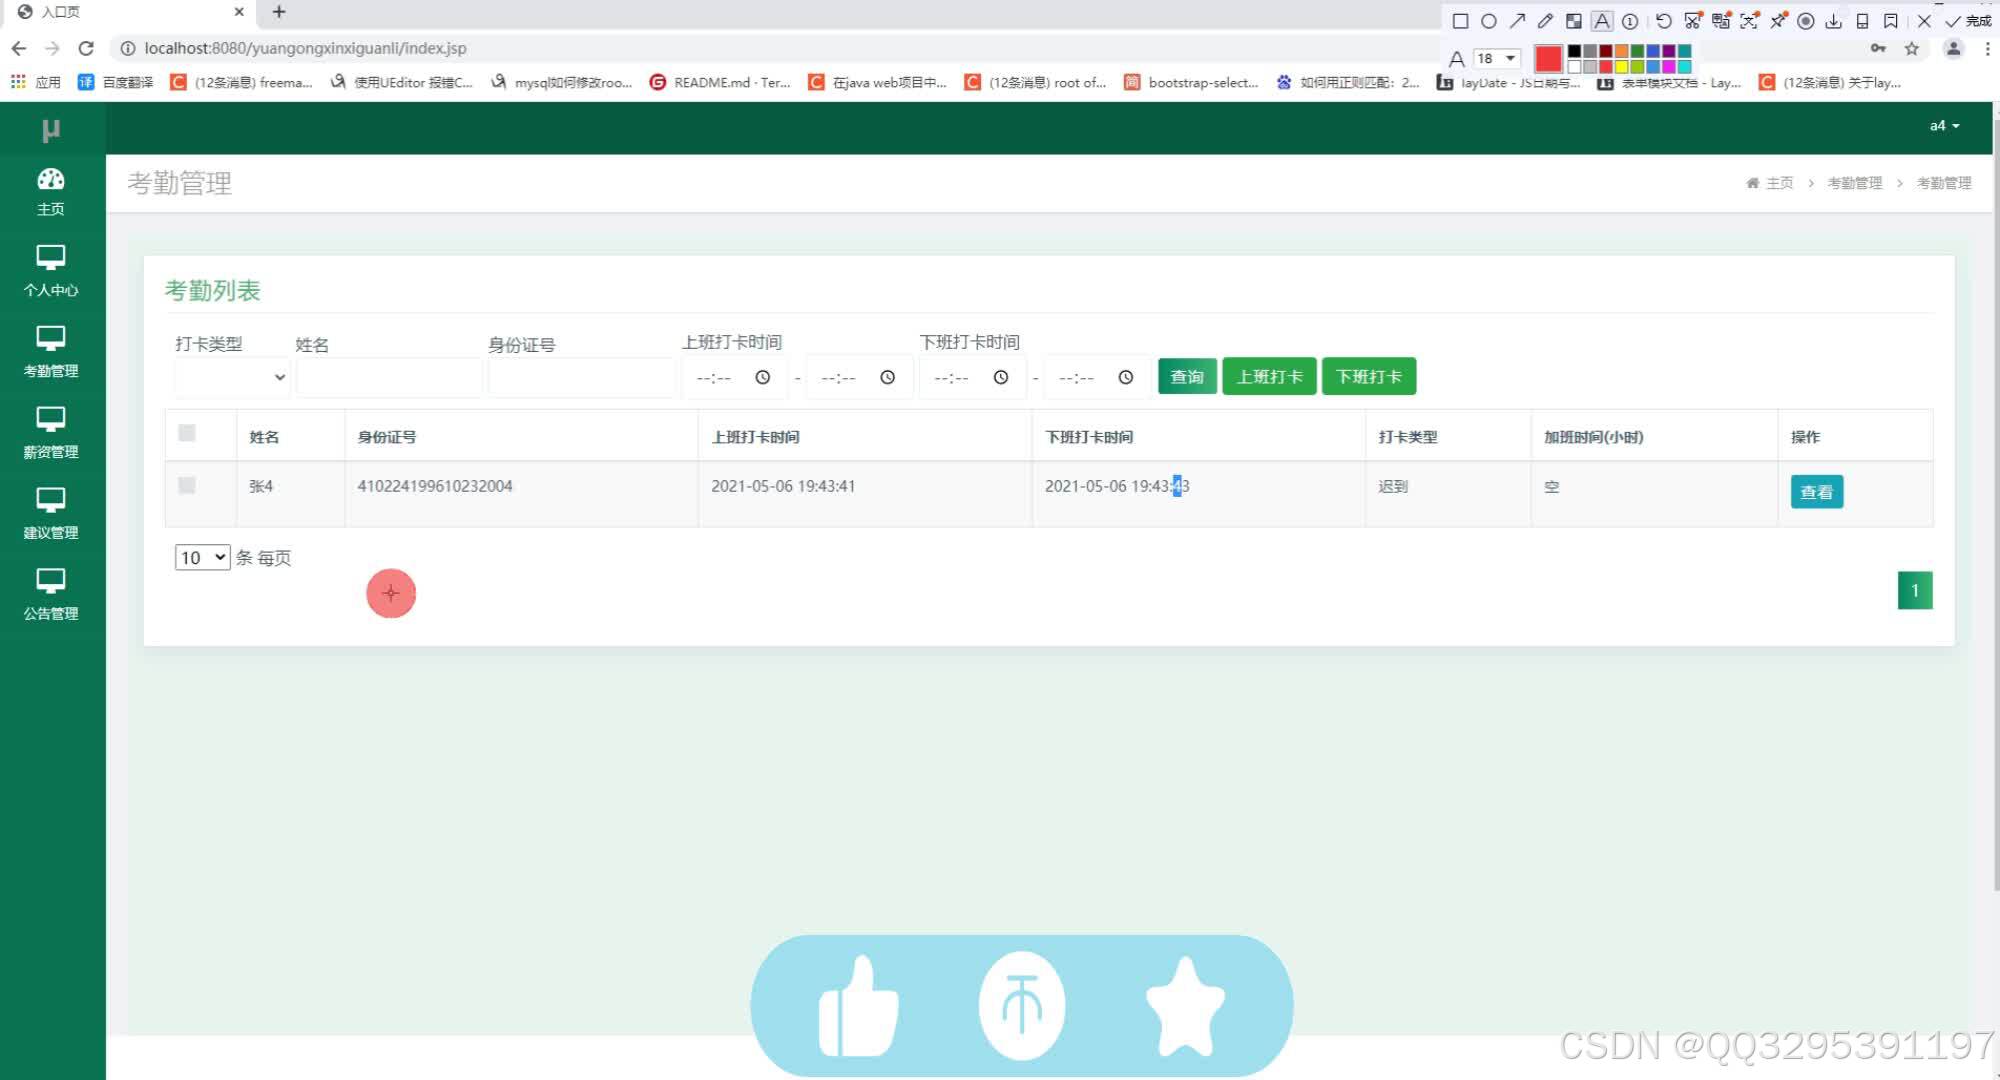Open the Chrome three-dot menu
Viewport: 2000px width, 1080px height.
[x=1987, y=48]
